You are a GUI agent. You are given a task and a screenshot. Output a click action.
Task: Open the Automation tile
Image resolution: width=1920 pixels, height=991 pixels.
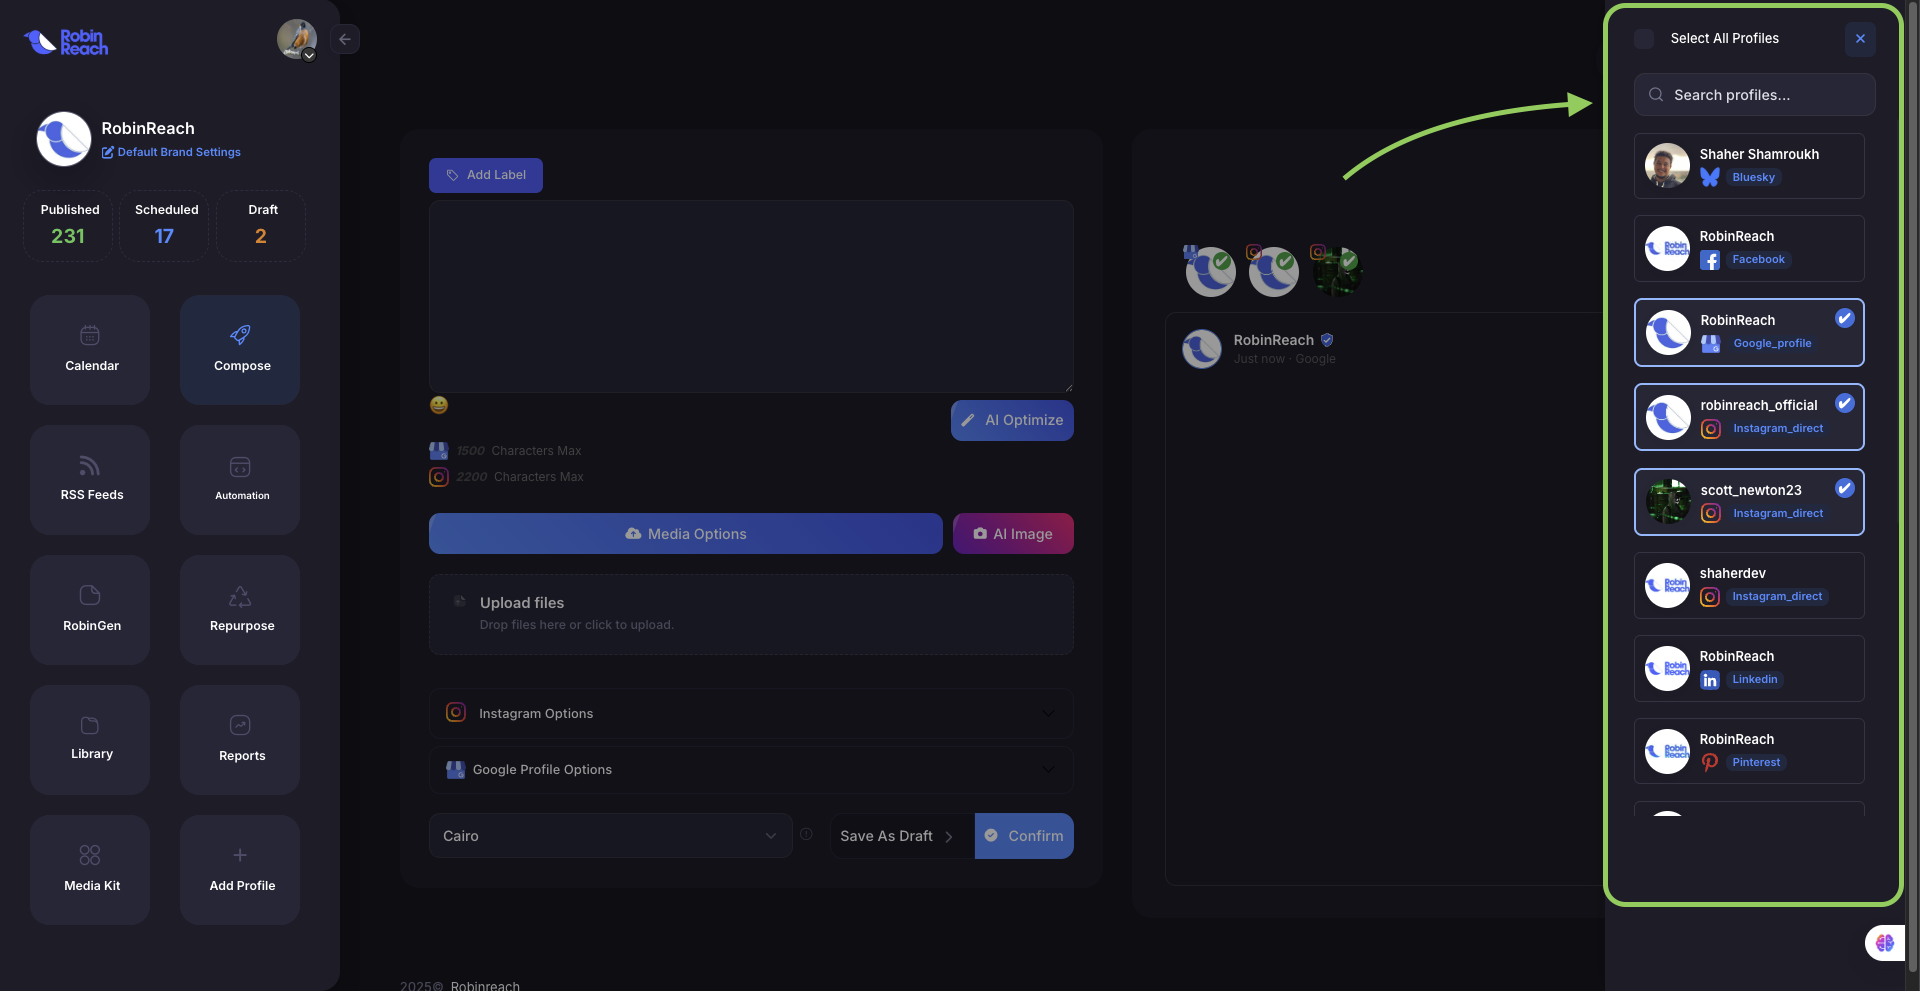240,479
